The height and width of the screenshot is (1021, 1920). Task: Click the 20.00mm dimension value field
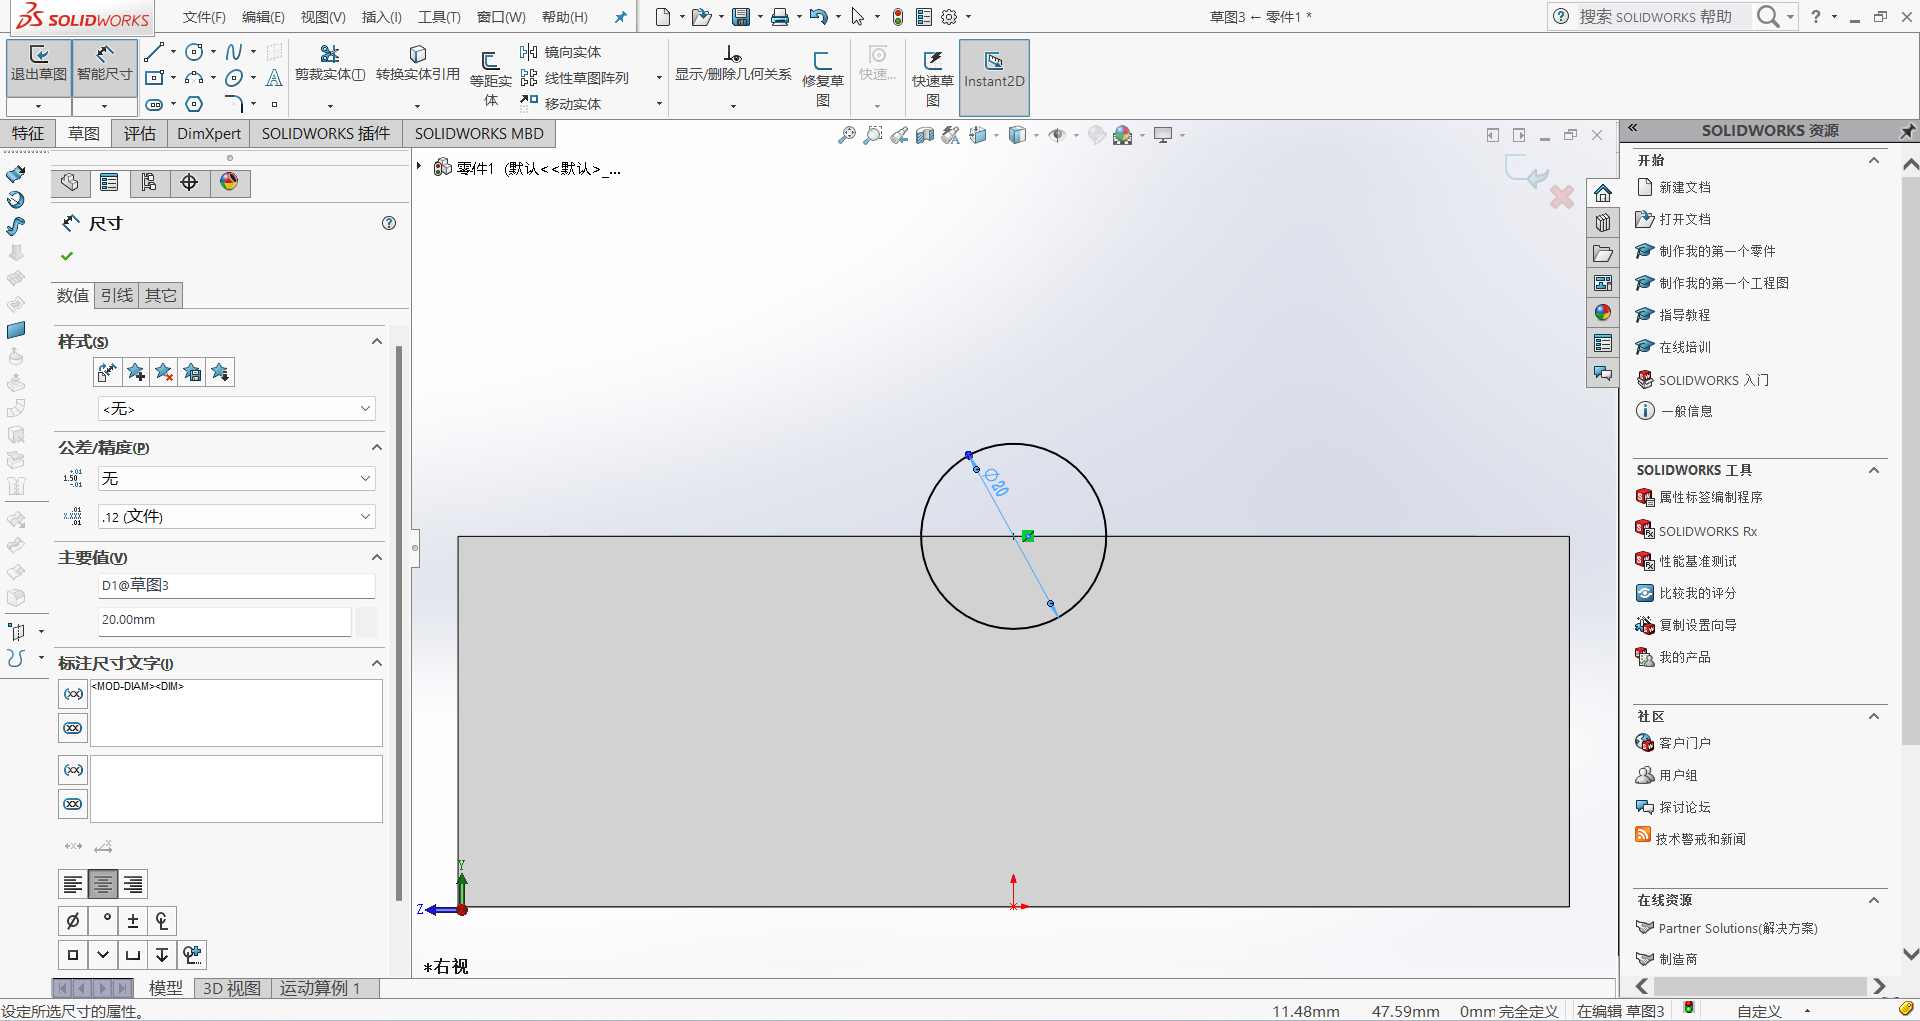click(224, 620)
